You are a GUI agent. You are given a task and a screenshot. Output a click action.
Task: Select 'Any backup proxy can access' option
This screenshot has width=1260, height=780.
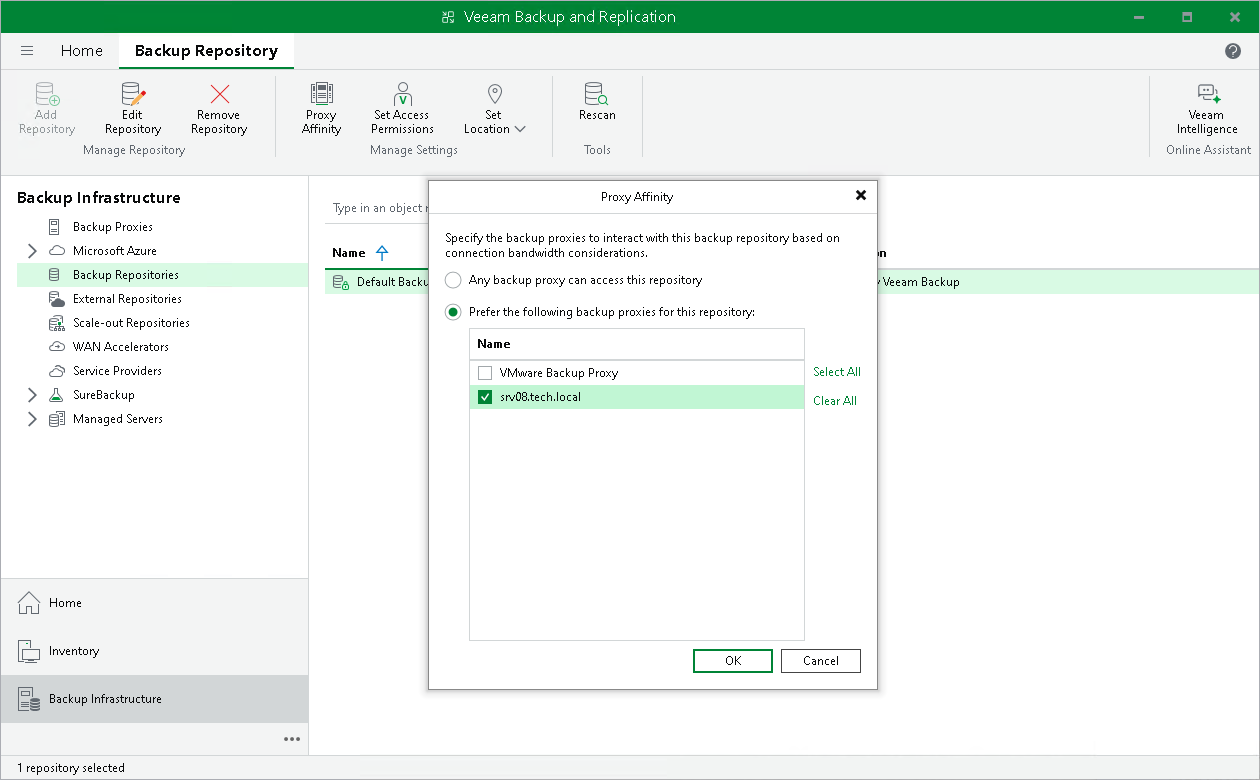pos(454,281)
